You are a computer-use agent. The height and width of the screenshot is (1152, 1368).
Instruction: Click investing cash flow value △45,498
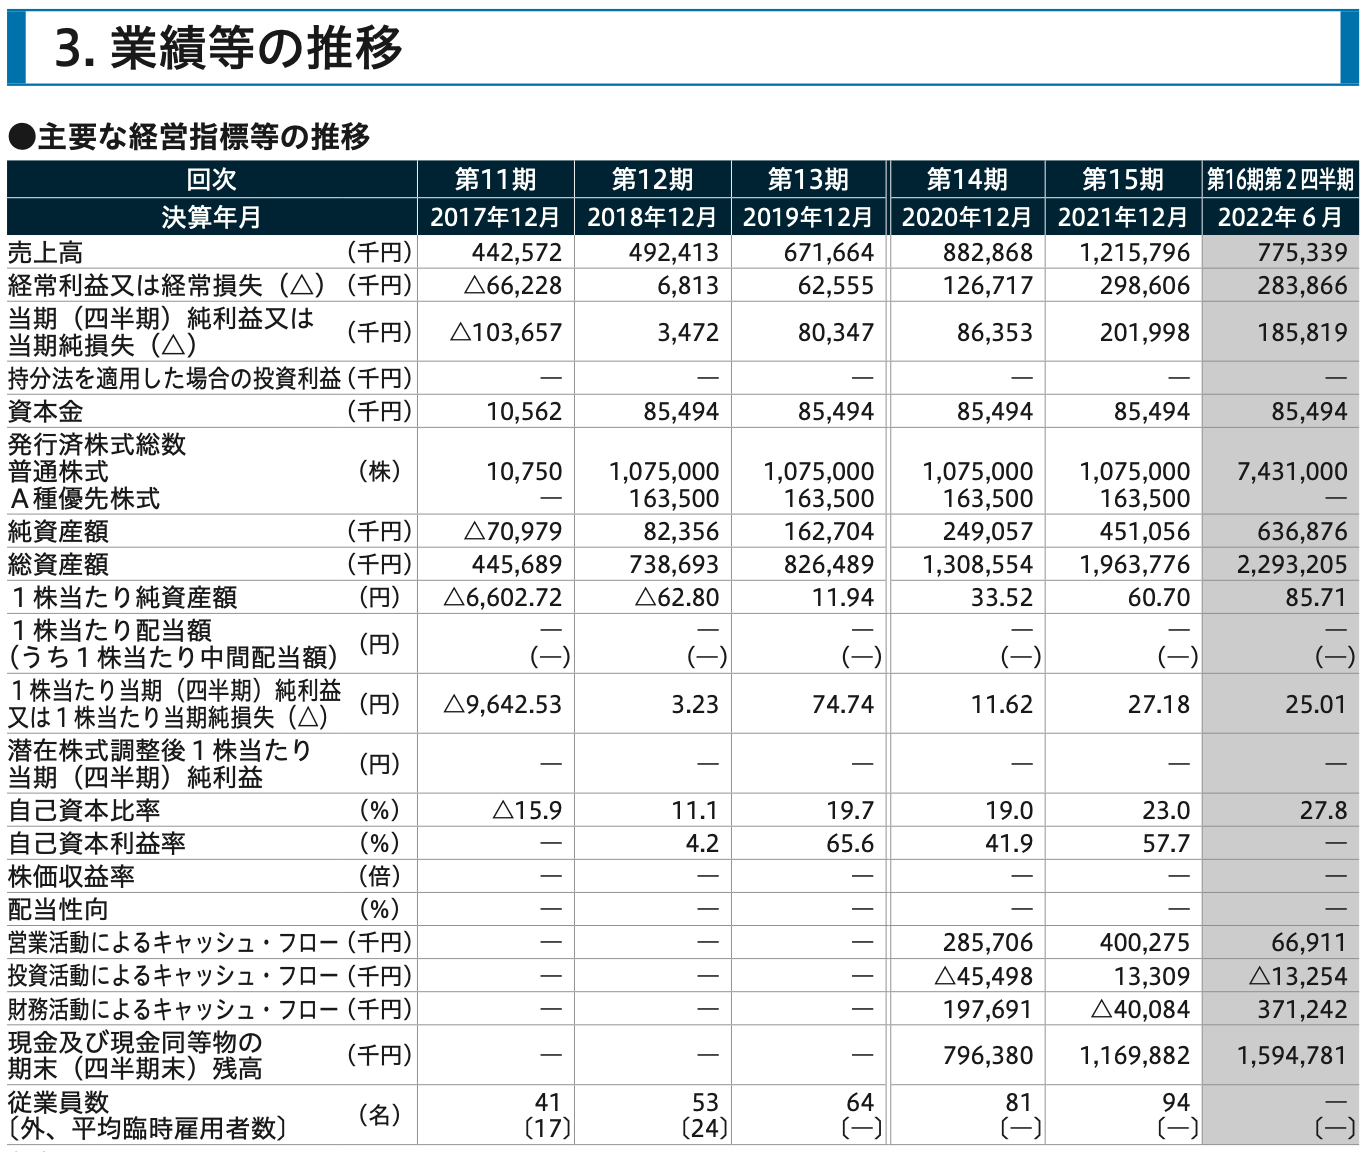pyautogui.click(x=983, y=976)
